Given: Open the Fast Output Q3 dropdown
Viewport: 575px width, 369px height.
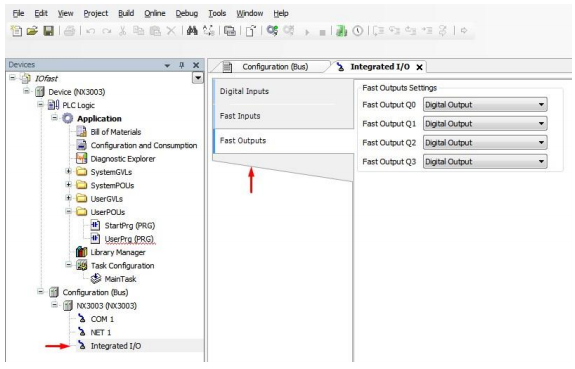Looking at the screenshot, I should (x=485, y=161).
